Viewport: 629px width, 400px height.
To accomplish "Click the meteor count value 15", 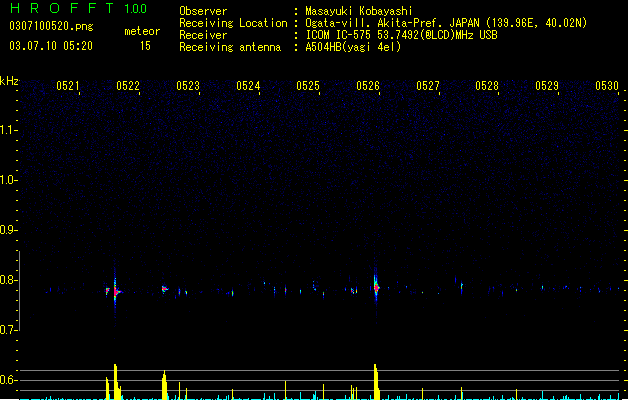I will point(145,46).
